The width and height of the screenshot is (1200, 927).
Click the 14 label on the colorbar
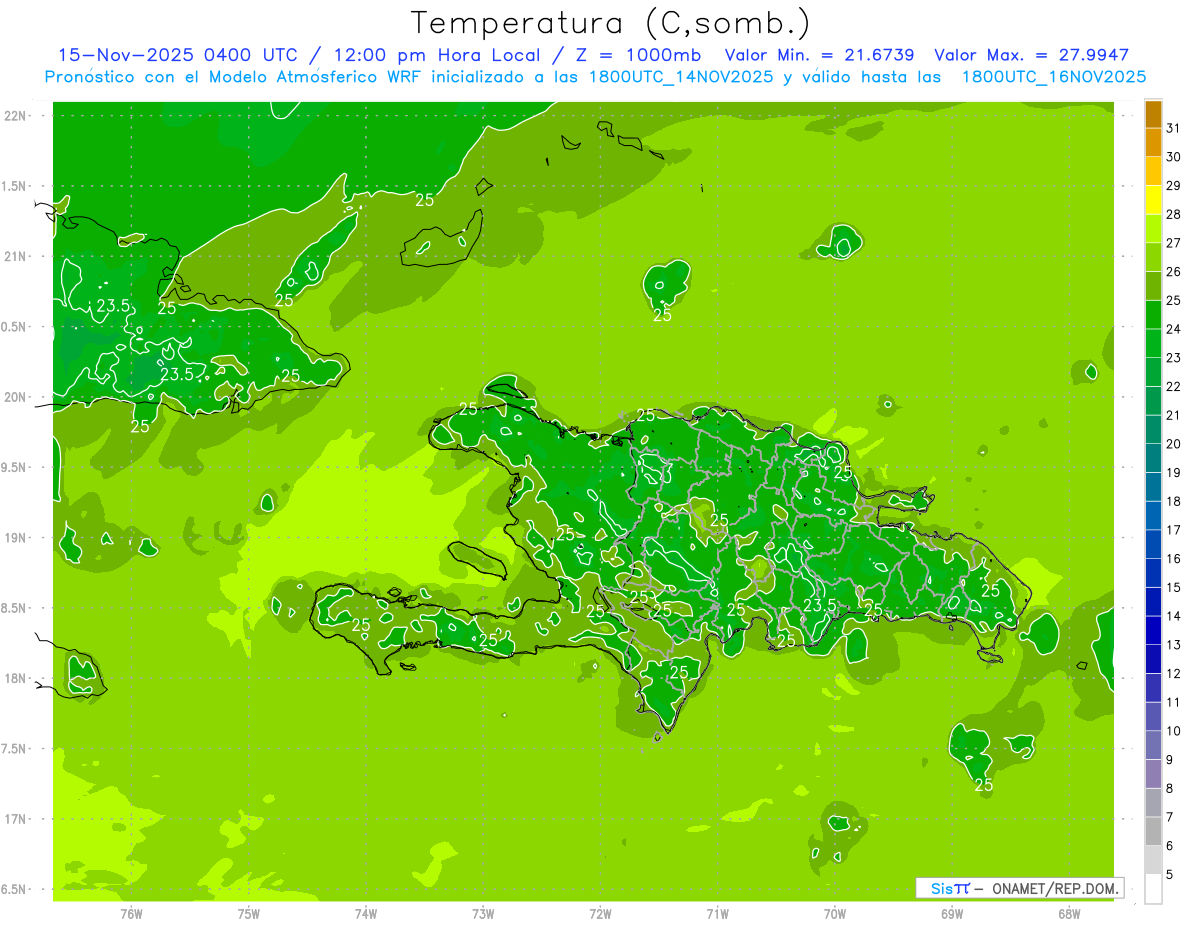point(1174,615)
